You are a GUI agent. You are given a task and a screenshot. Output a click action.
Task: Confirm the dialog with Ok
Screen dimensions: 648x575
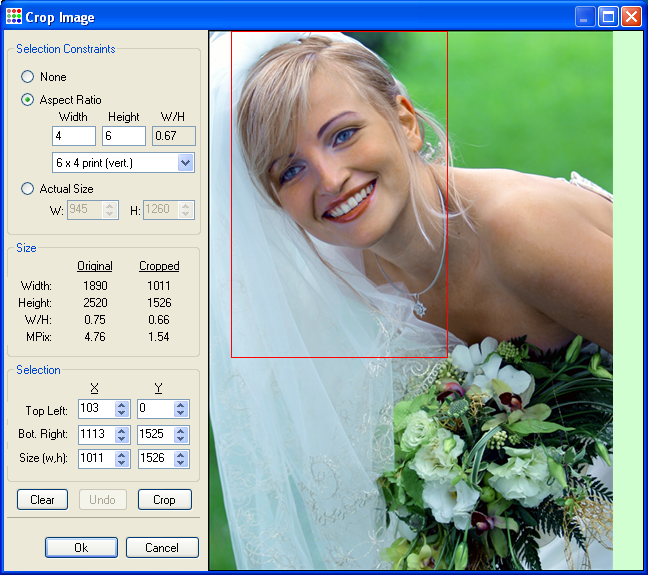81,548
